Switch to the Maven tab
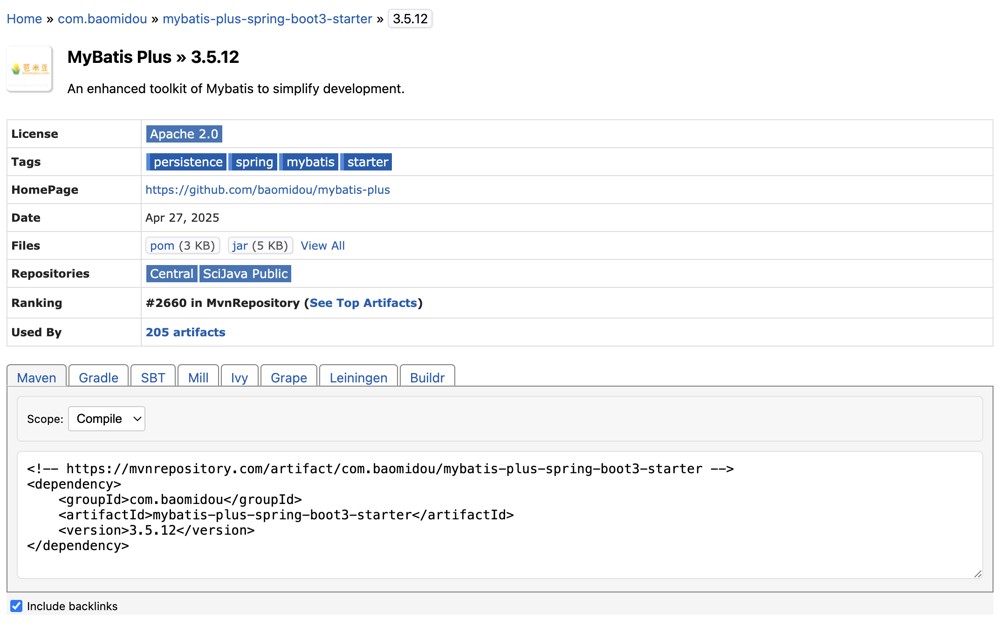 click(x=36, y=377)
